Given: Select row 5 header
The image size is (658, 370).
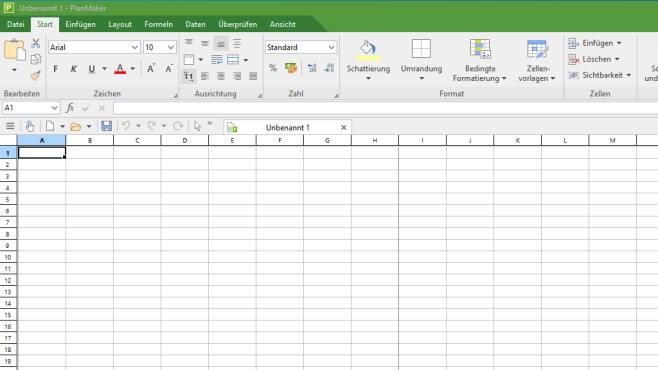Looking at the screenshot, I should (x=8, y=199).
